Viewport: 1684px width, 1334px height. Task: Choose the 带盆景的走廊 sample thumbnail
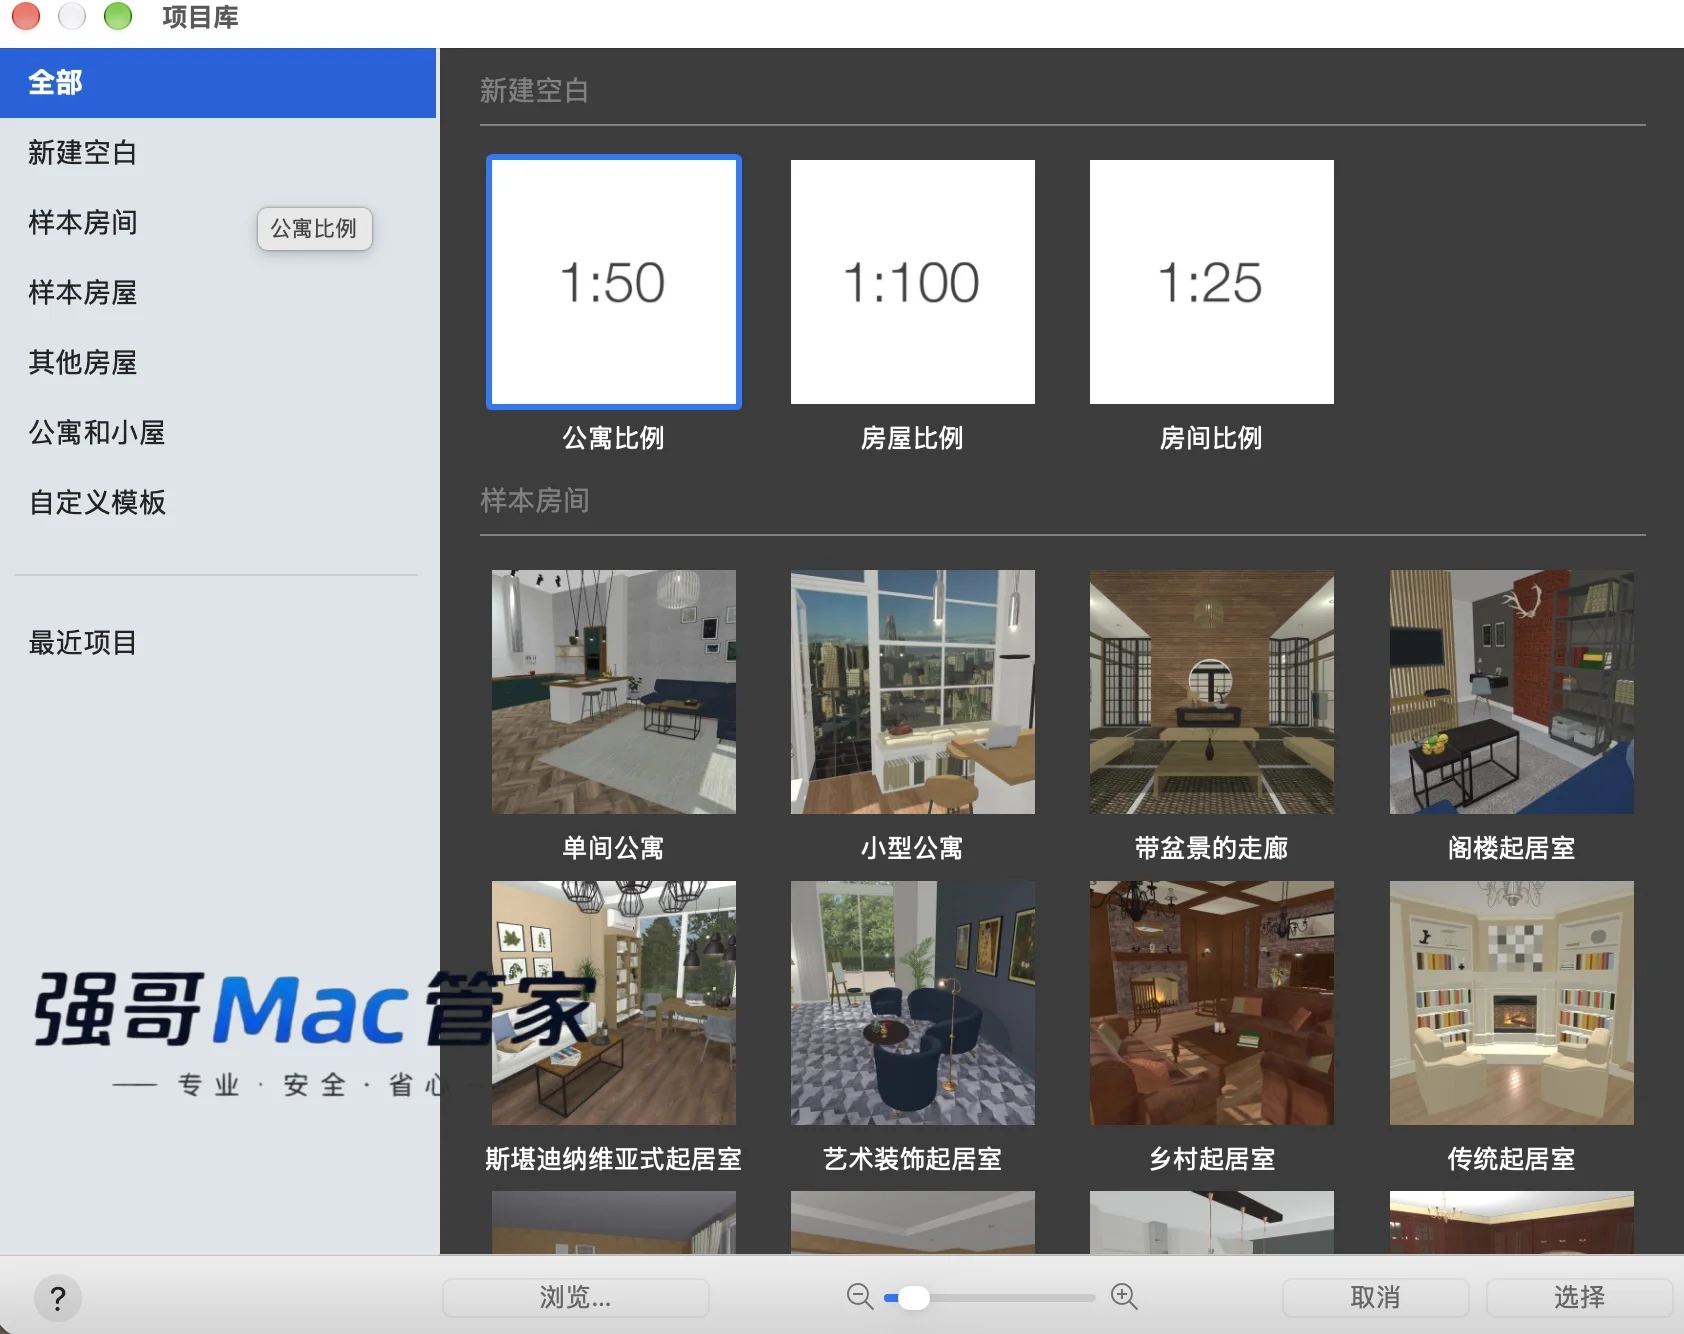tap(1211, 692)
